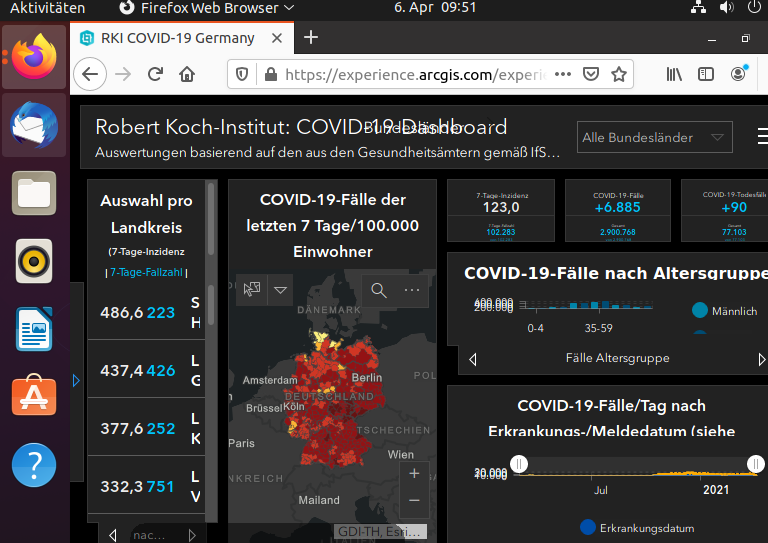Open the GDI-TH, Esri map attribution
The height and width of the screenshot is (543, 768).
tap(380, 532)
